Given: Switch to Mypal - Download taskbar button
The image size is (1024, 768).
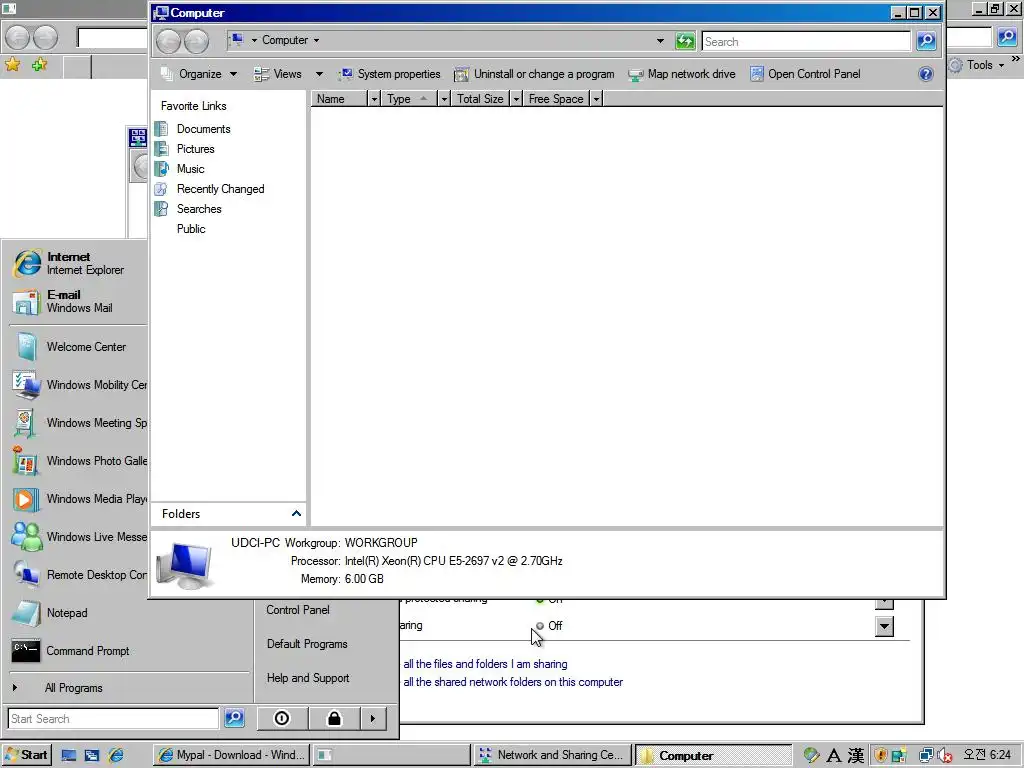Looking at the screenshot, I should [231, 755].
